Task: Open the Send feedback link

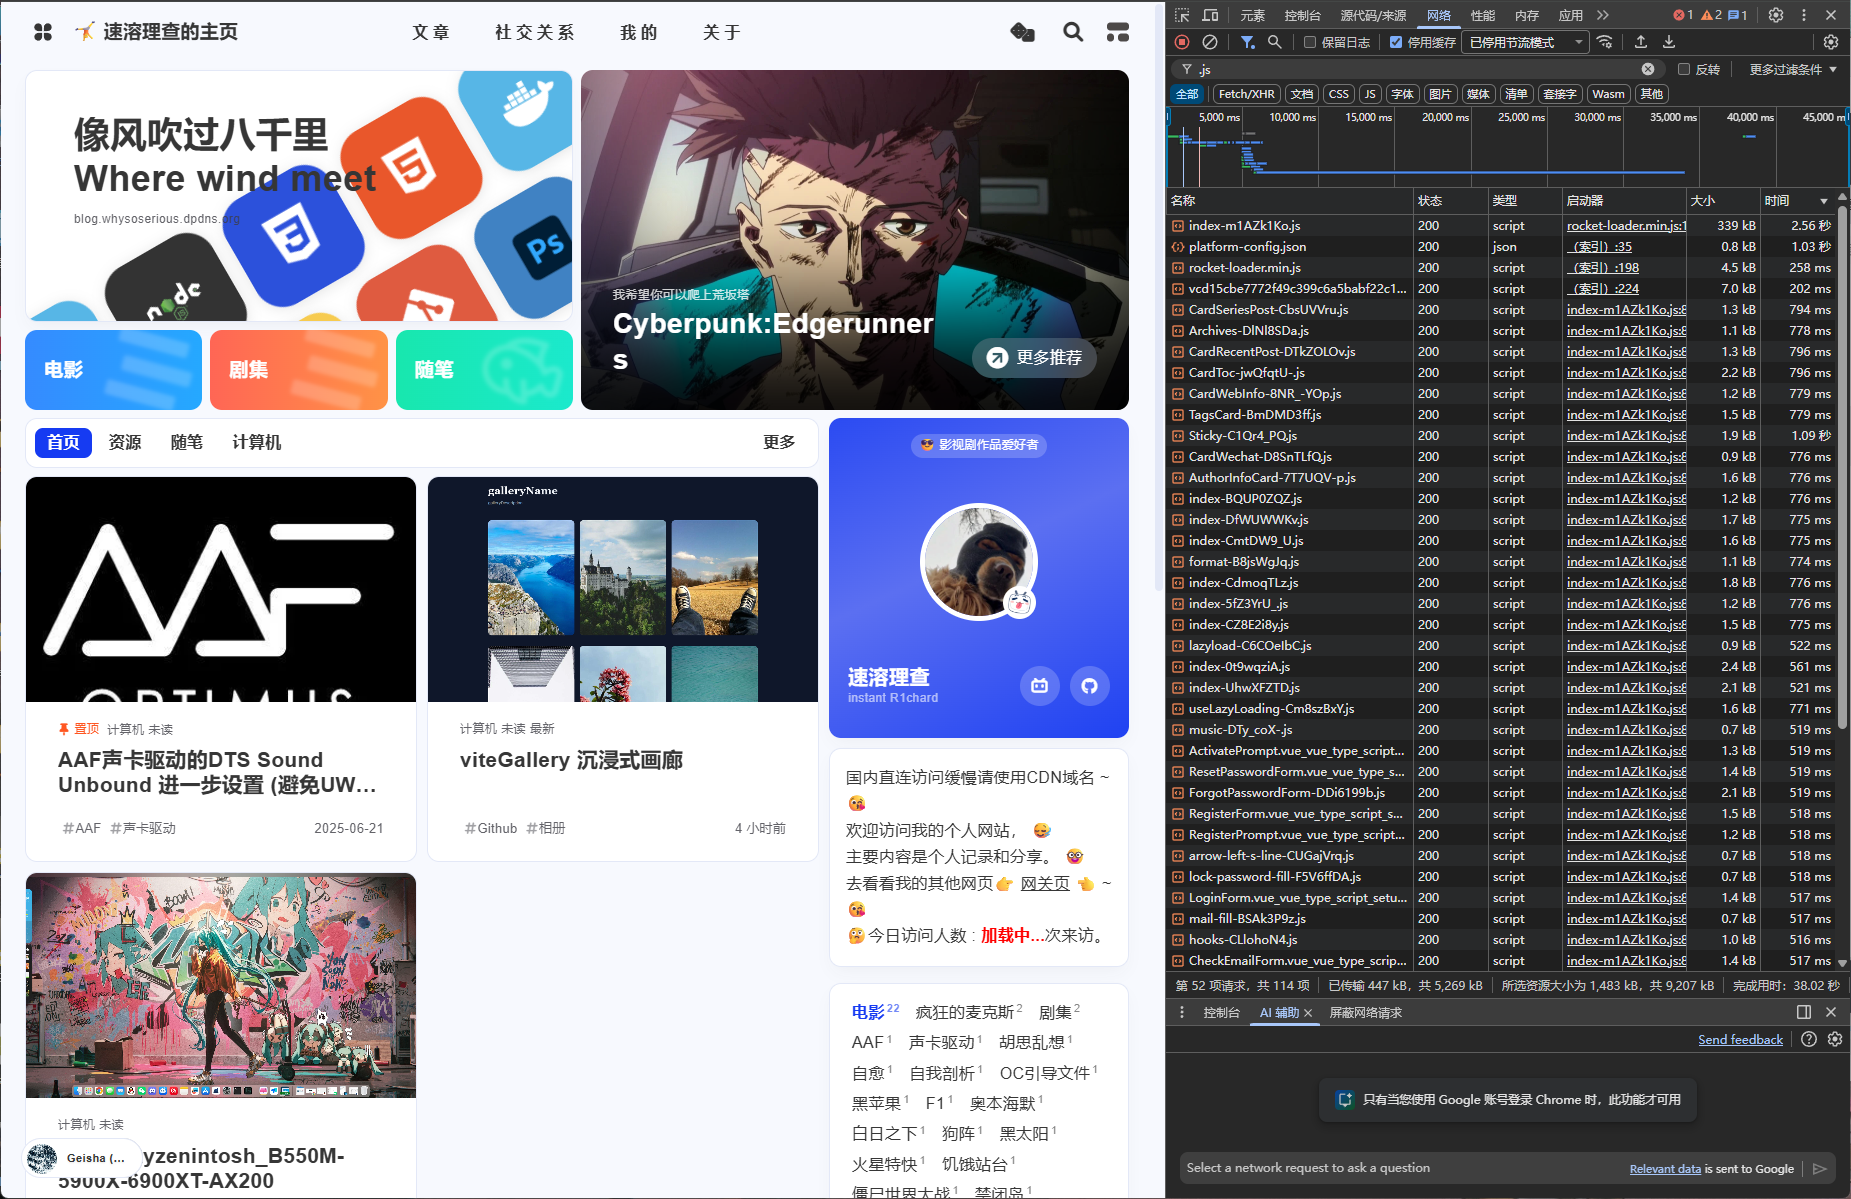Action: click(x=1740, y=1040)
